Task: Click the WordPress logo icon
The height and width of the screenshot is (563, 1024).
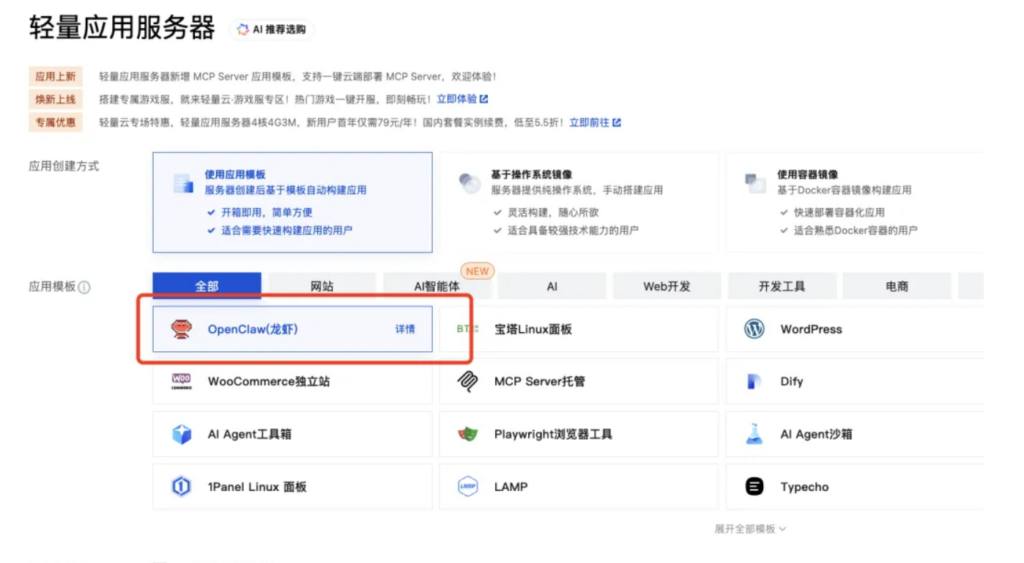Action: (754, 329)
